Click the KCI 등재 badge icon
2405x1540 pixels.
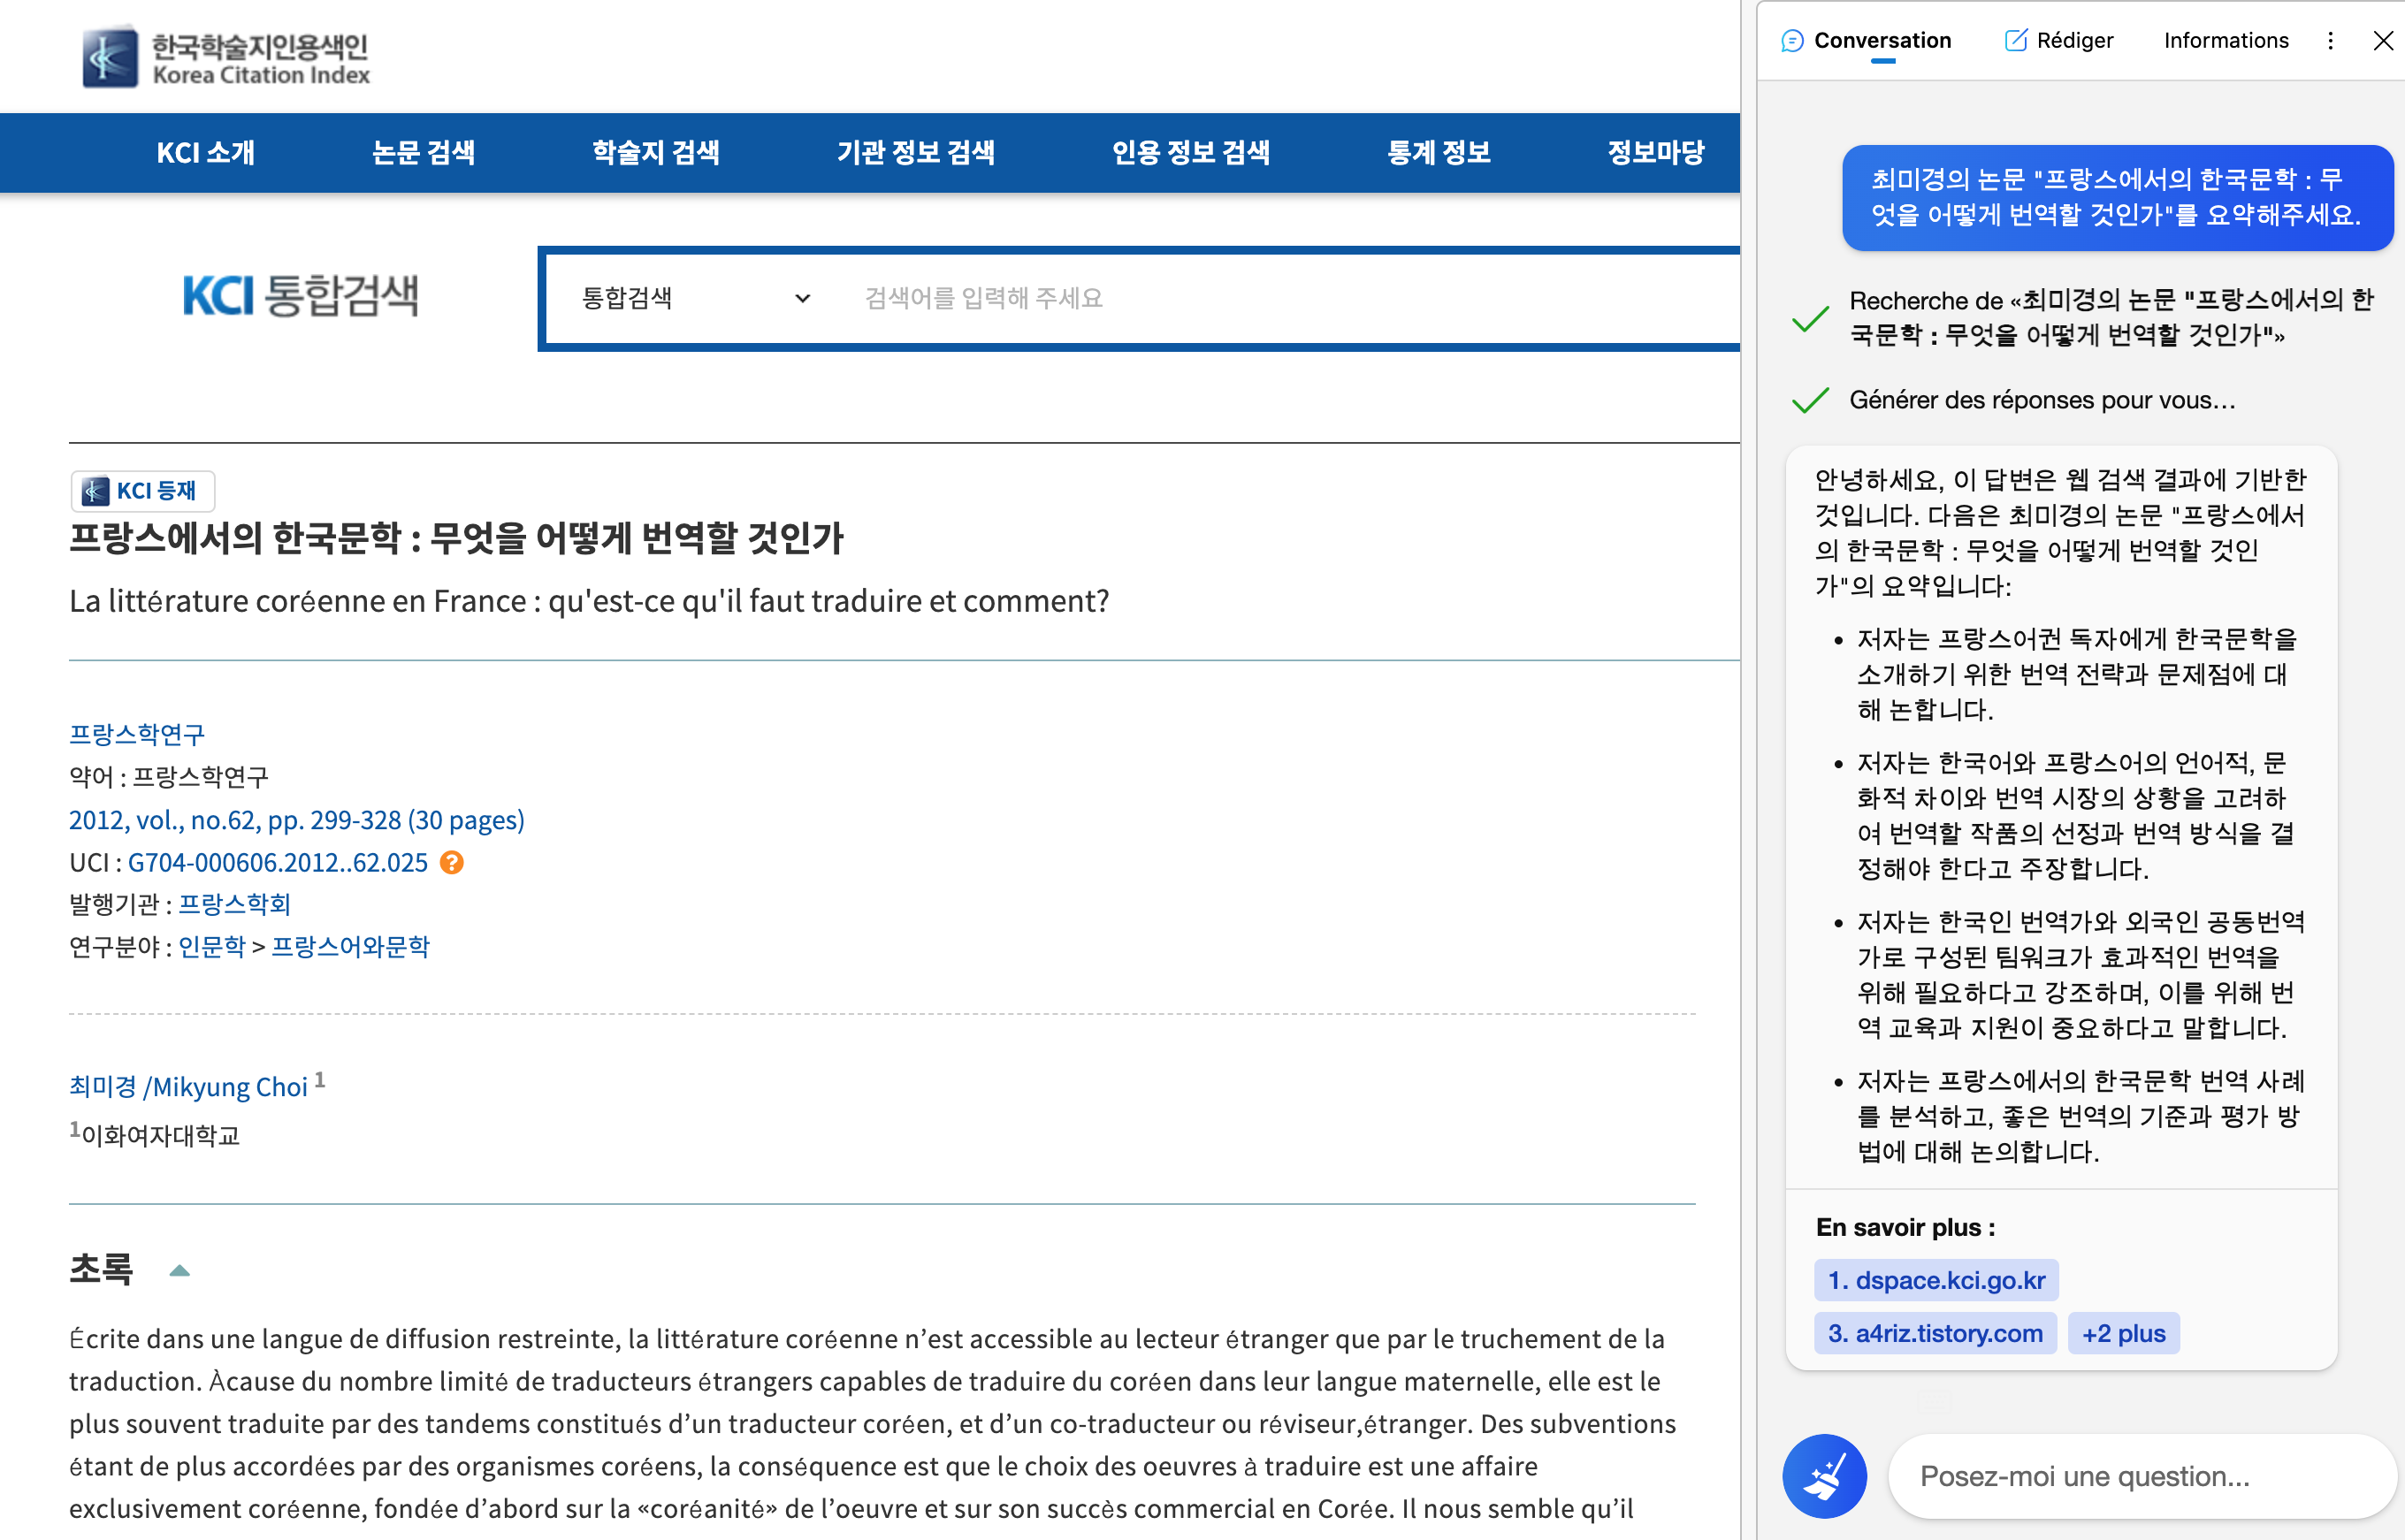click(96, 491)
